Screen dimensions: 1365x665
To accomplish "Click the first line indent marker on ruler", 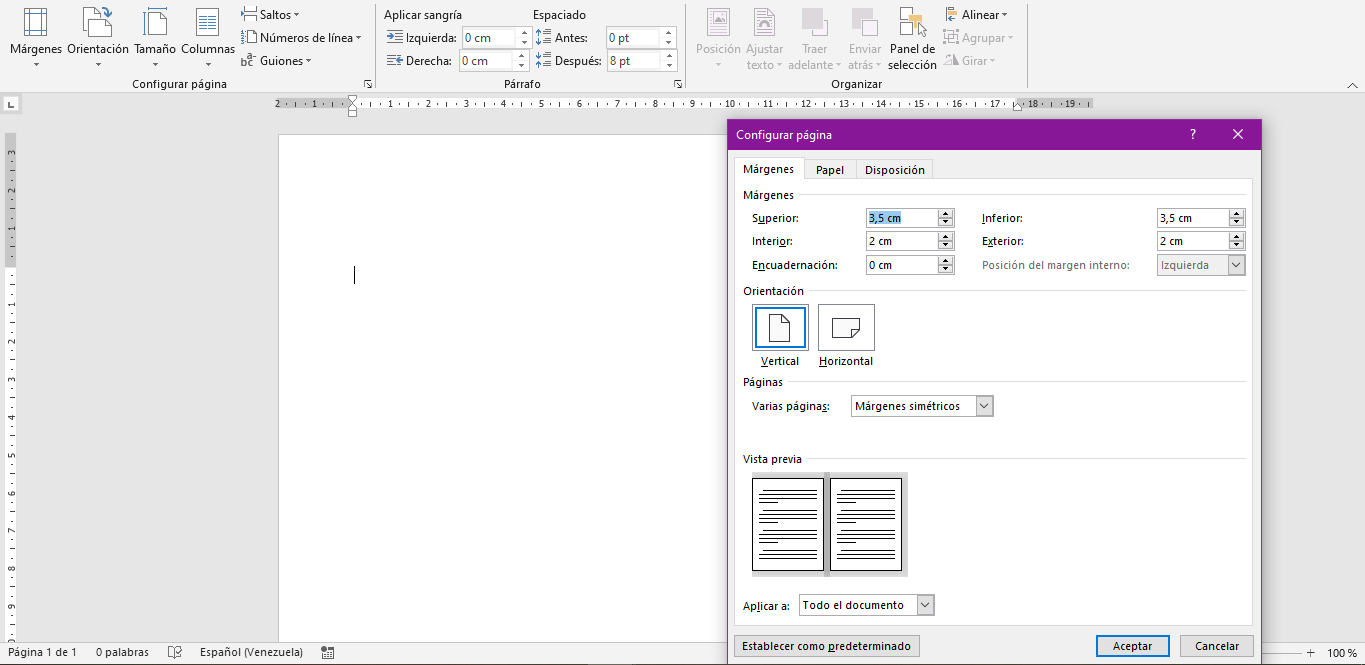I will [352, 100].
